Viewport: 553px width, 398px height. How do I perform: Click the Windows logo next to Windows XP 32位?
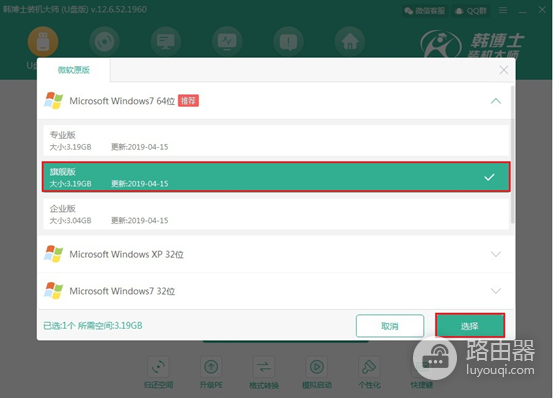coord(53,254)
